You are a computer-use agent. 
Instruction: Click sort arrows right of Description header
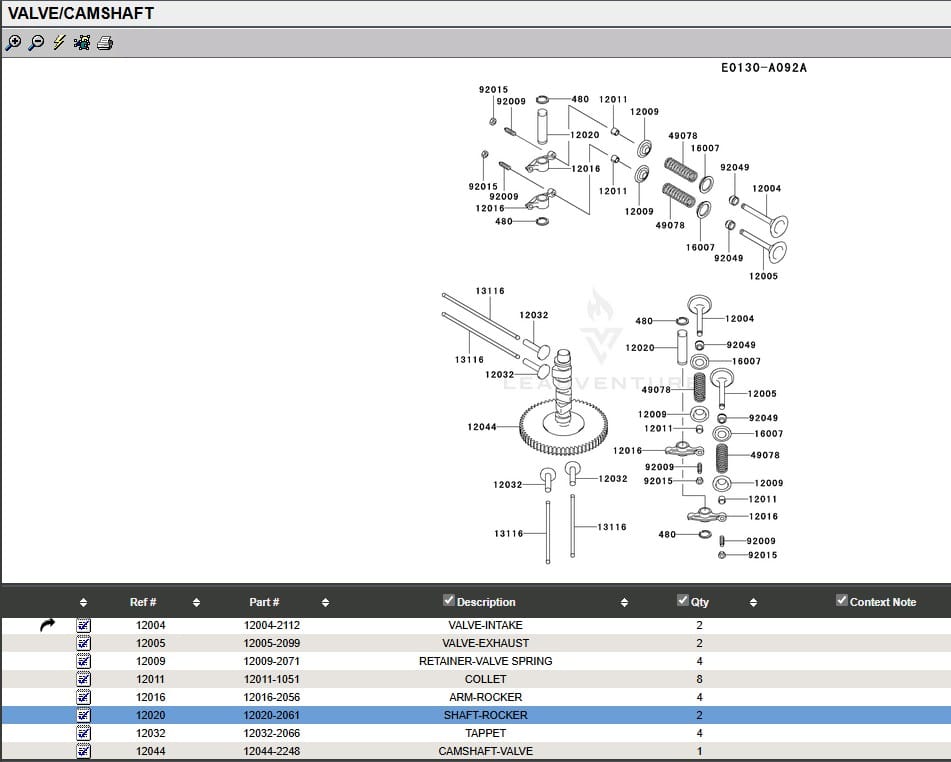coord(624,602)
